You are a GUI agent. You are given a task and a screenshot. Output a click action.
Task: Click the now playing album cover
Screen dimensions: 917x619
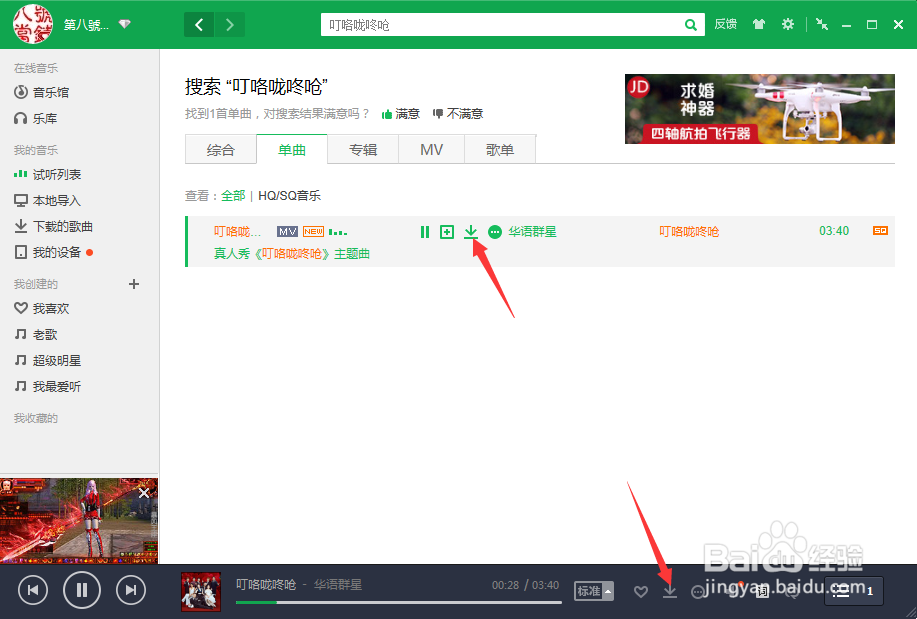point(201,592)
